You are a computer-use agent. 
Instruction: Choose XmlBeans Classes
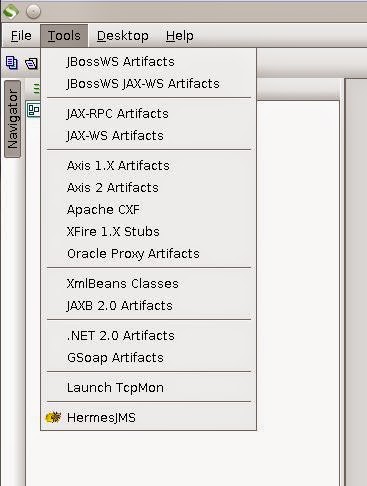tap(148, 284)
